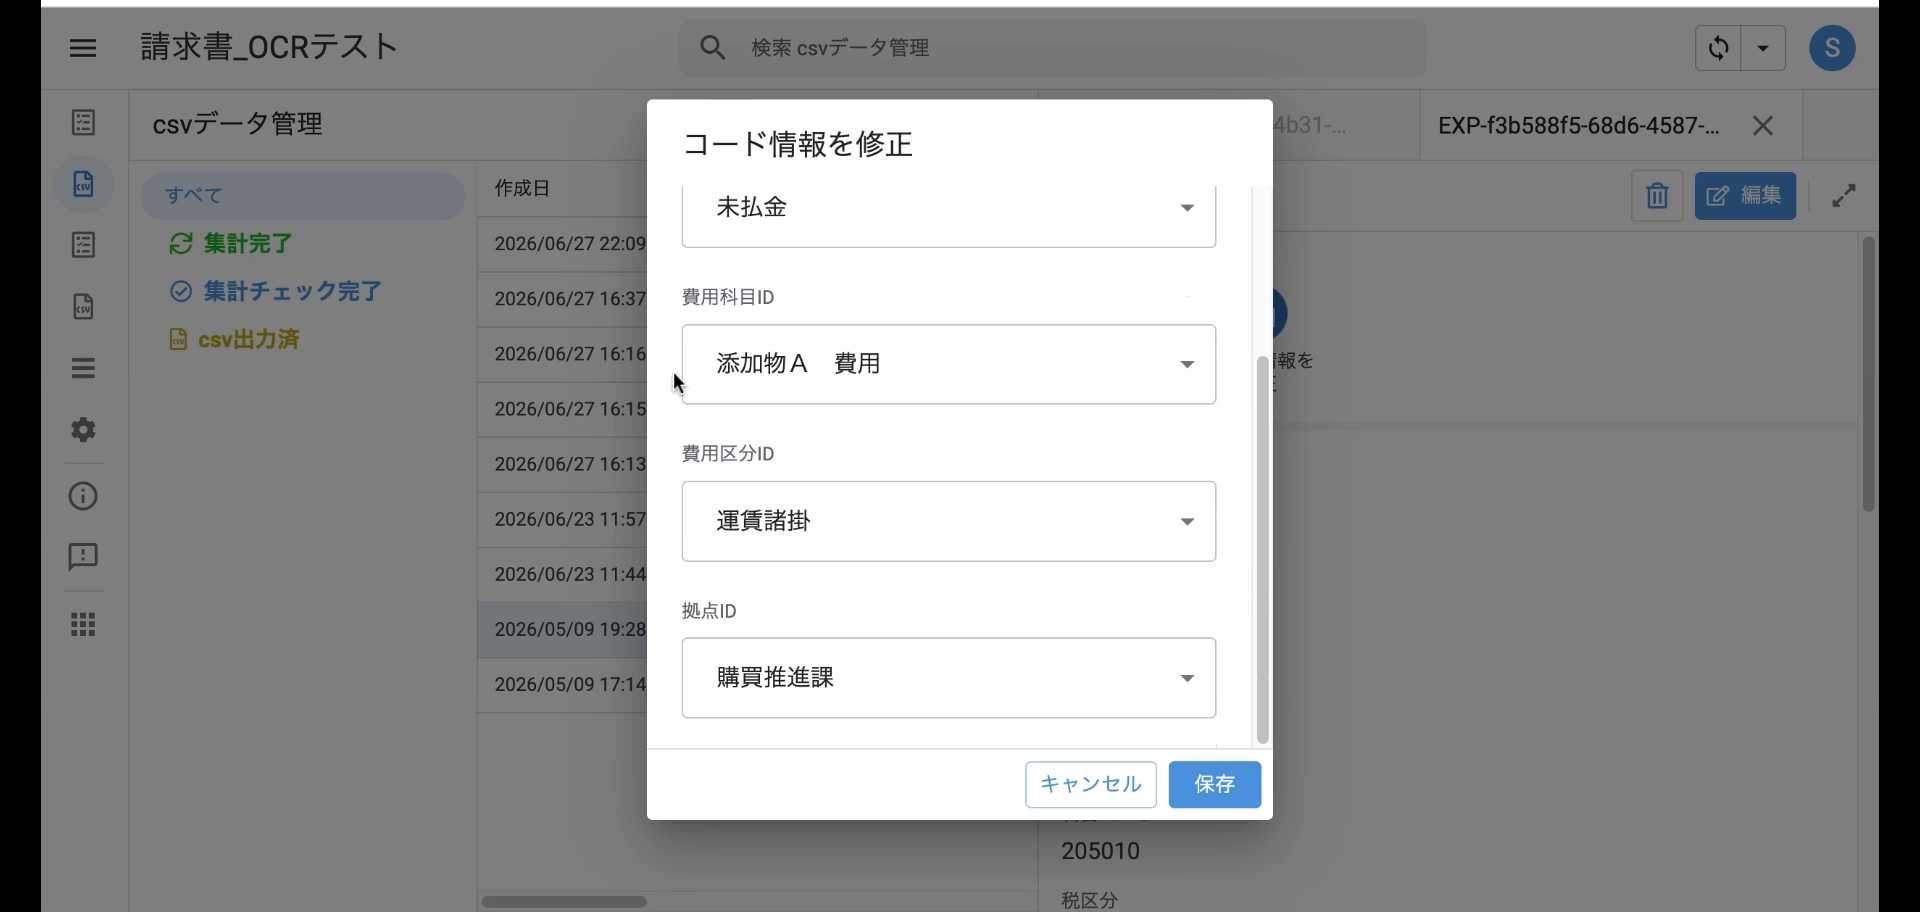
Task: Select the highlighted csv sidebar icon
Action: [84, 184]
